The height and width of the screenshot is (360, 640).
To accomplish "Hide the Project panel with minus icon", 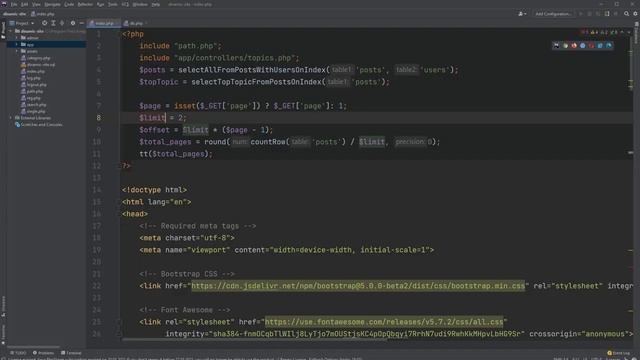I will 81,23.
